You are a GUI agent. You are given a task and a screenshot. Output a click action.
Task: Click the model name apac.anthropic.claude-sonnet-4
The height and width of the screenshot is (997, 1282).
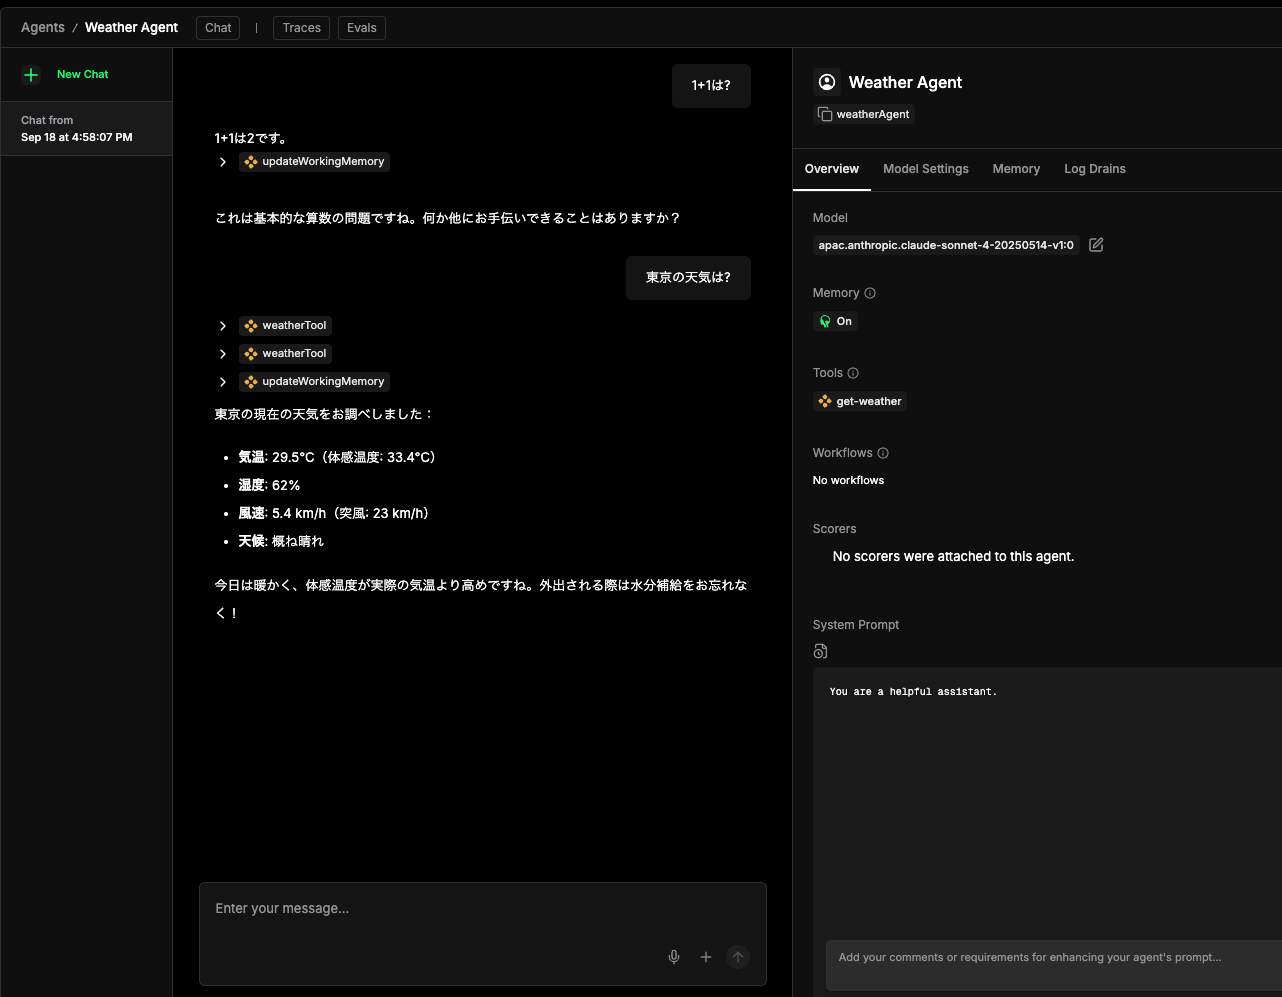[x=946, y=245]
